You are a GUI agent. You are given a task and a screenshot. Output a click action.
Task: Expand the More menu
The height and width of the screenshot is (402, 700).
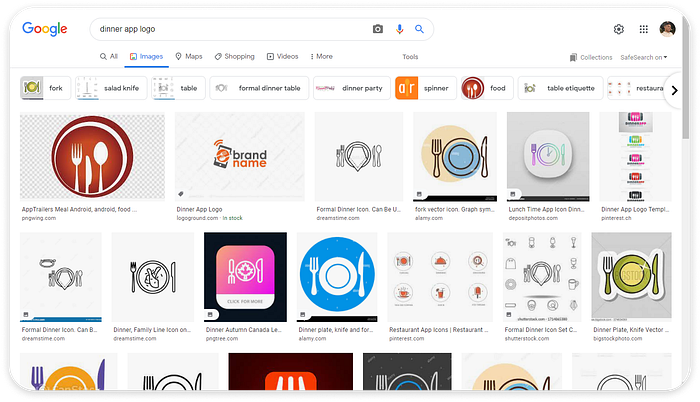(321, 56)
